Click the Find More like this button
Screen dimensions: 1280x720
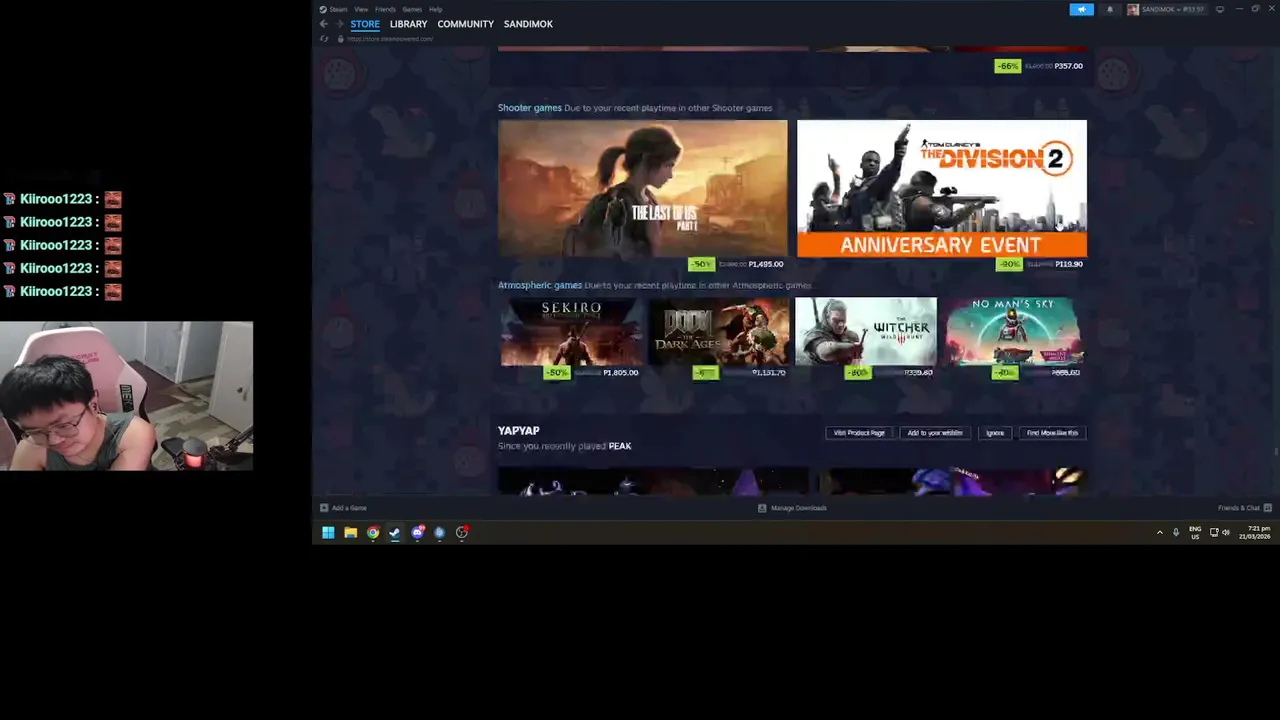coord(1052,433)
